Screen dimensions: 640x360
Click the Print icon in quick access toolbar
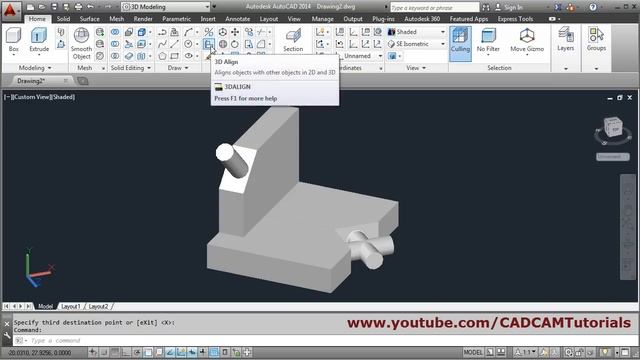78,7
